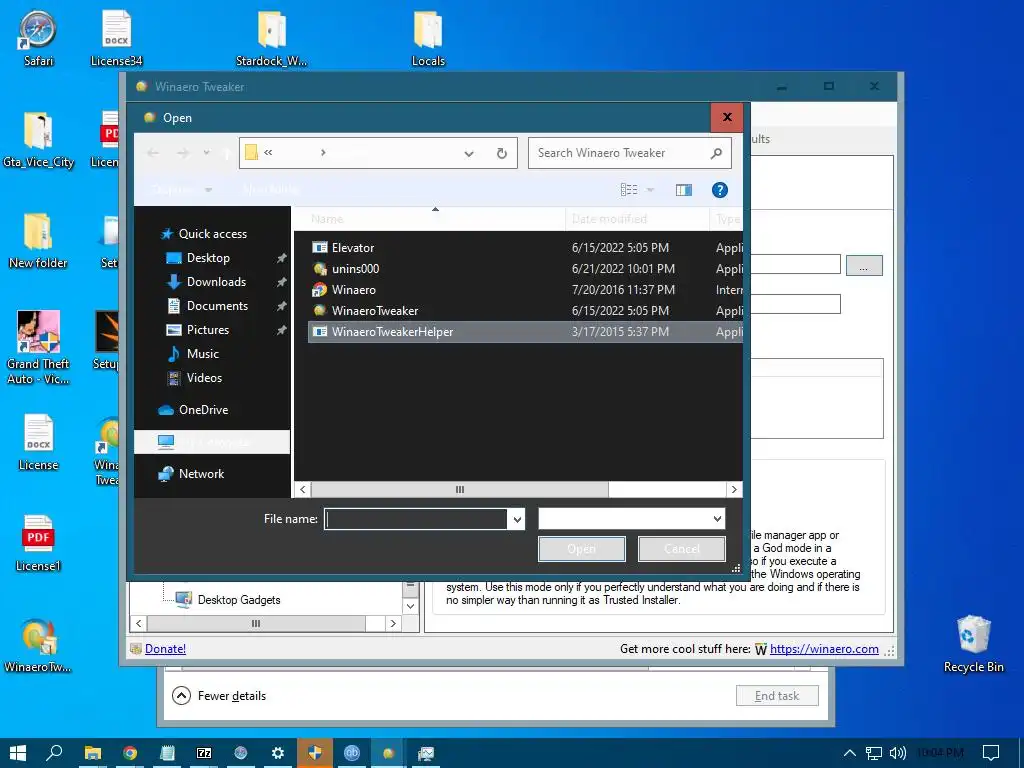Image resolution: width=1024 pixels, height=768 pixels.
Task: Select the unins000 file
Action: [x=525, y=268]
